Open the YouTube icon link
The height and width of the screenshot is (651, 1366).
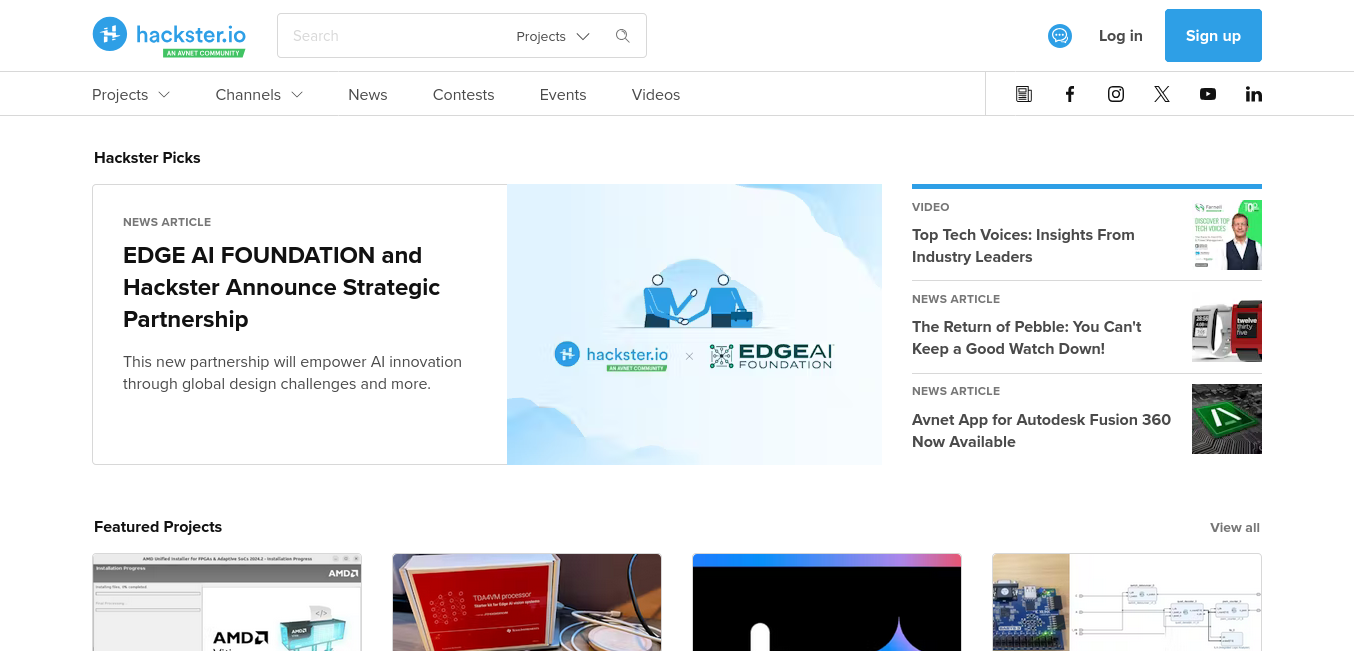1208,94
